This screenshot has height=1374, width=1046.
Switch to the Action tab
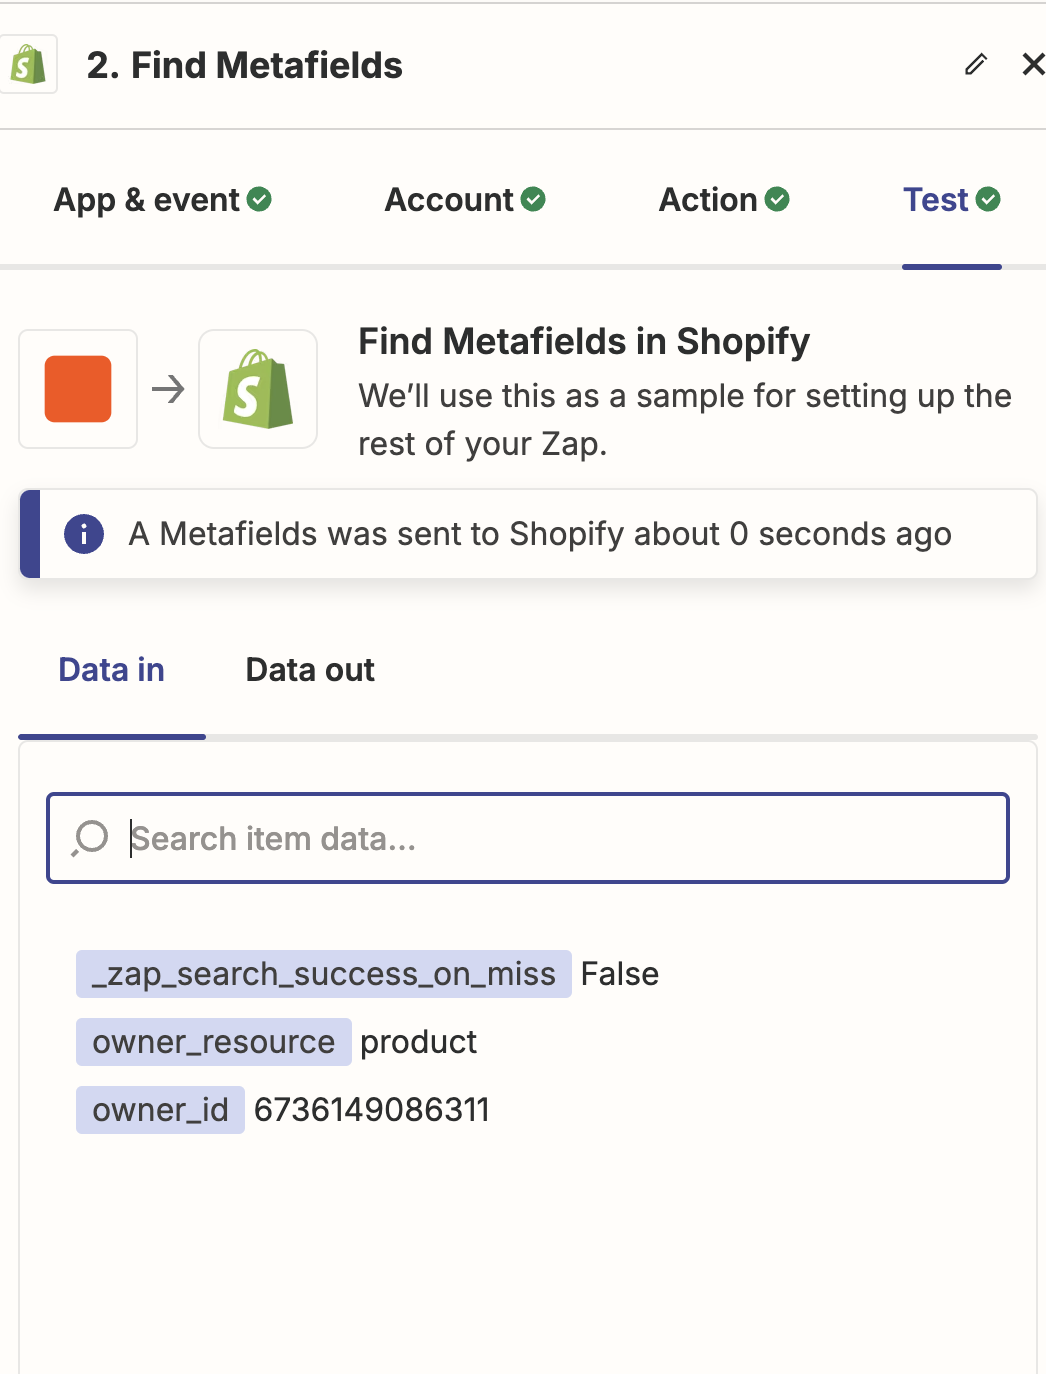coord(724,200)
